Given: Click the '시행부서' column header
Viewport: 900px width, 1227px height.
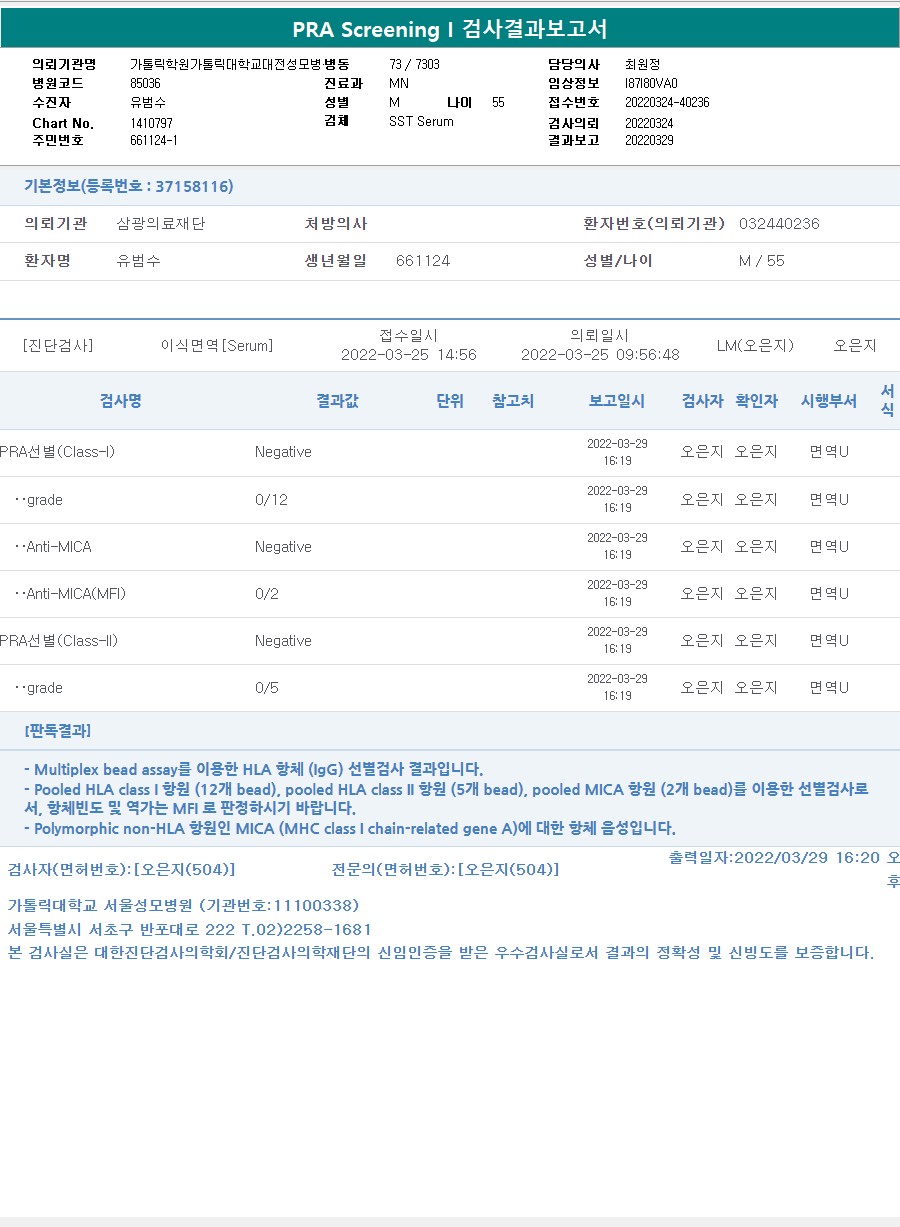Looking at the screenshot, I should click(829, 400).
